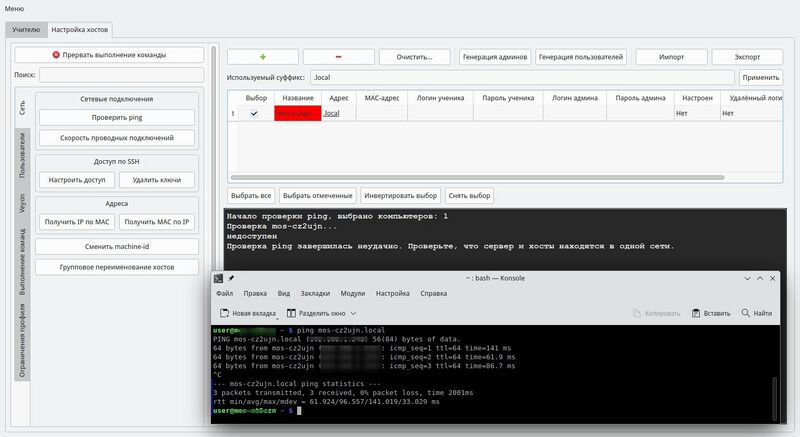Click Вставить paste button in Konsole

710,313
